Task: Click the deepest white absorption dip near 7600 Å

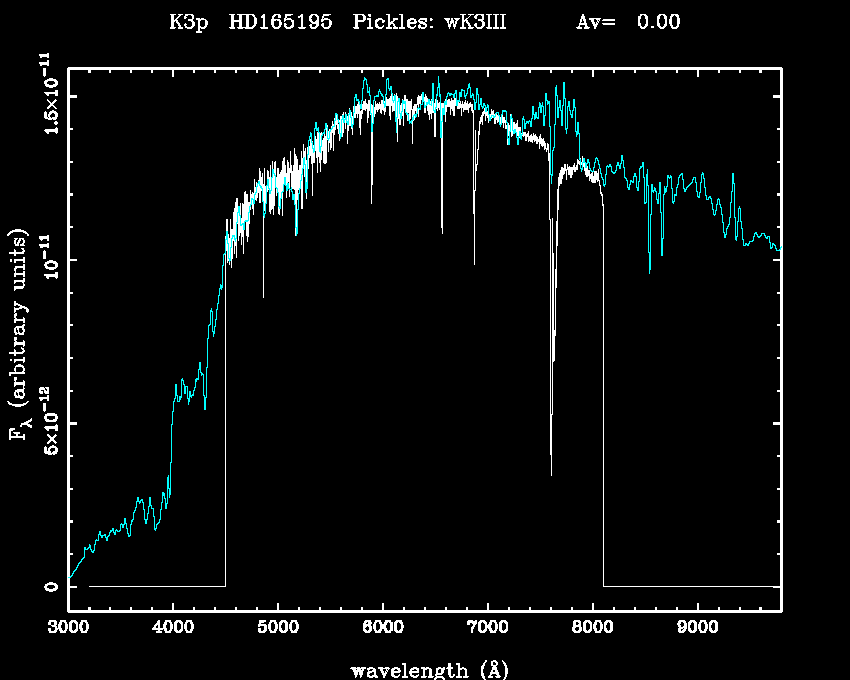Action: pos(551,470)
